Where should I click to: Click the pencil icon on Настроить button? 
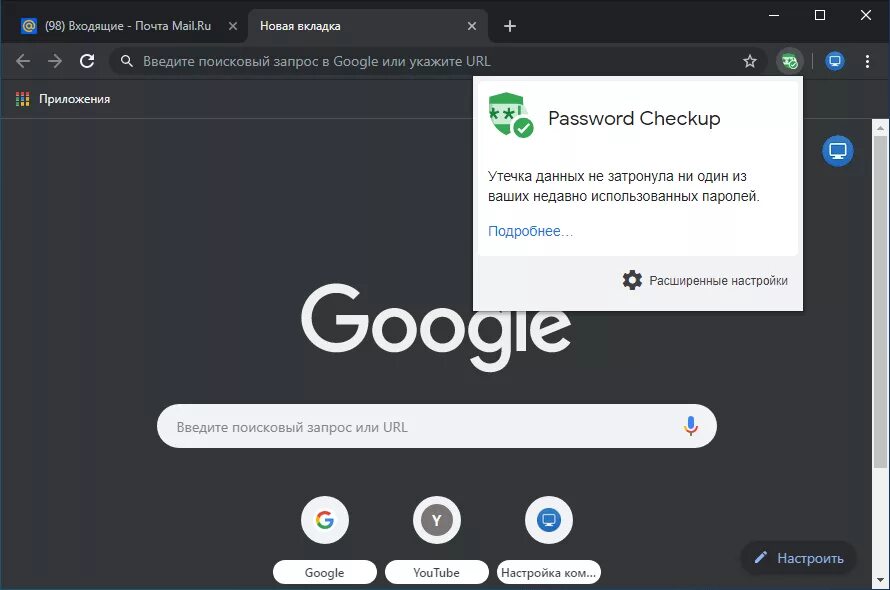click(761, 558)
